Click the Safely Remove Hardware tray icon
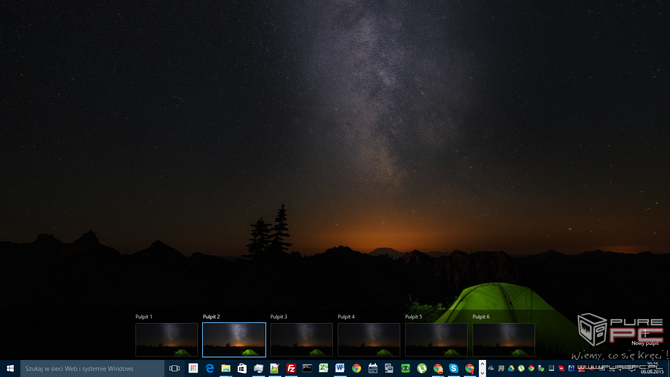 coord(541,368)
